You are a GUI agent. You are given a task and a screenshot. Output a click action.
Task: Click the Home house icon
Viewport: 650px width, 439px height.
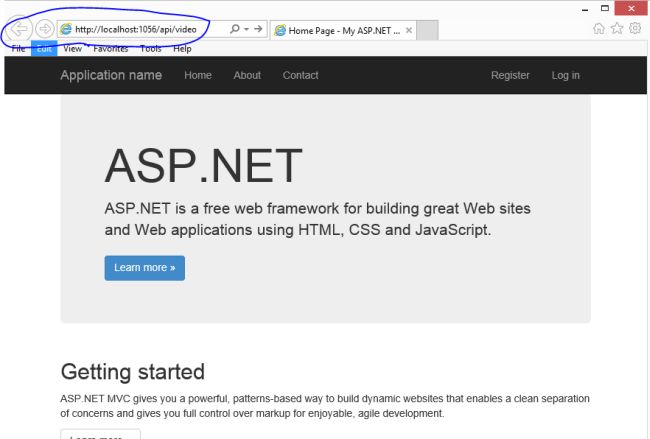[x=599, y=28]
